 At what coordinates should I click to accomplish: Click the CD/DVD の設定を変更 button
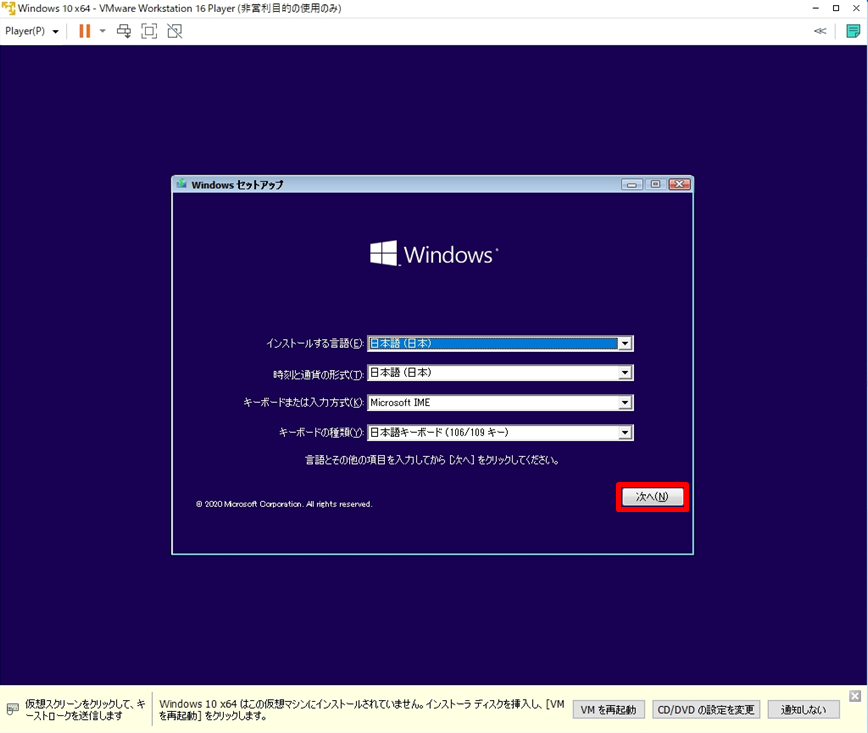coord(706,710)
